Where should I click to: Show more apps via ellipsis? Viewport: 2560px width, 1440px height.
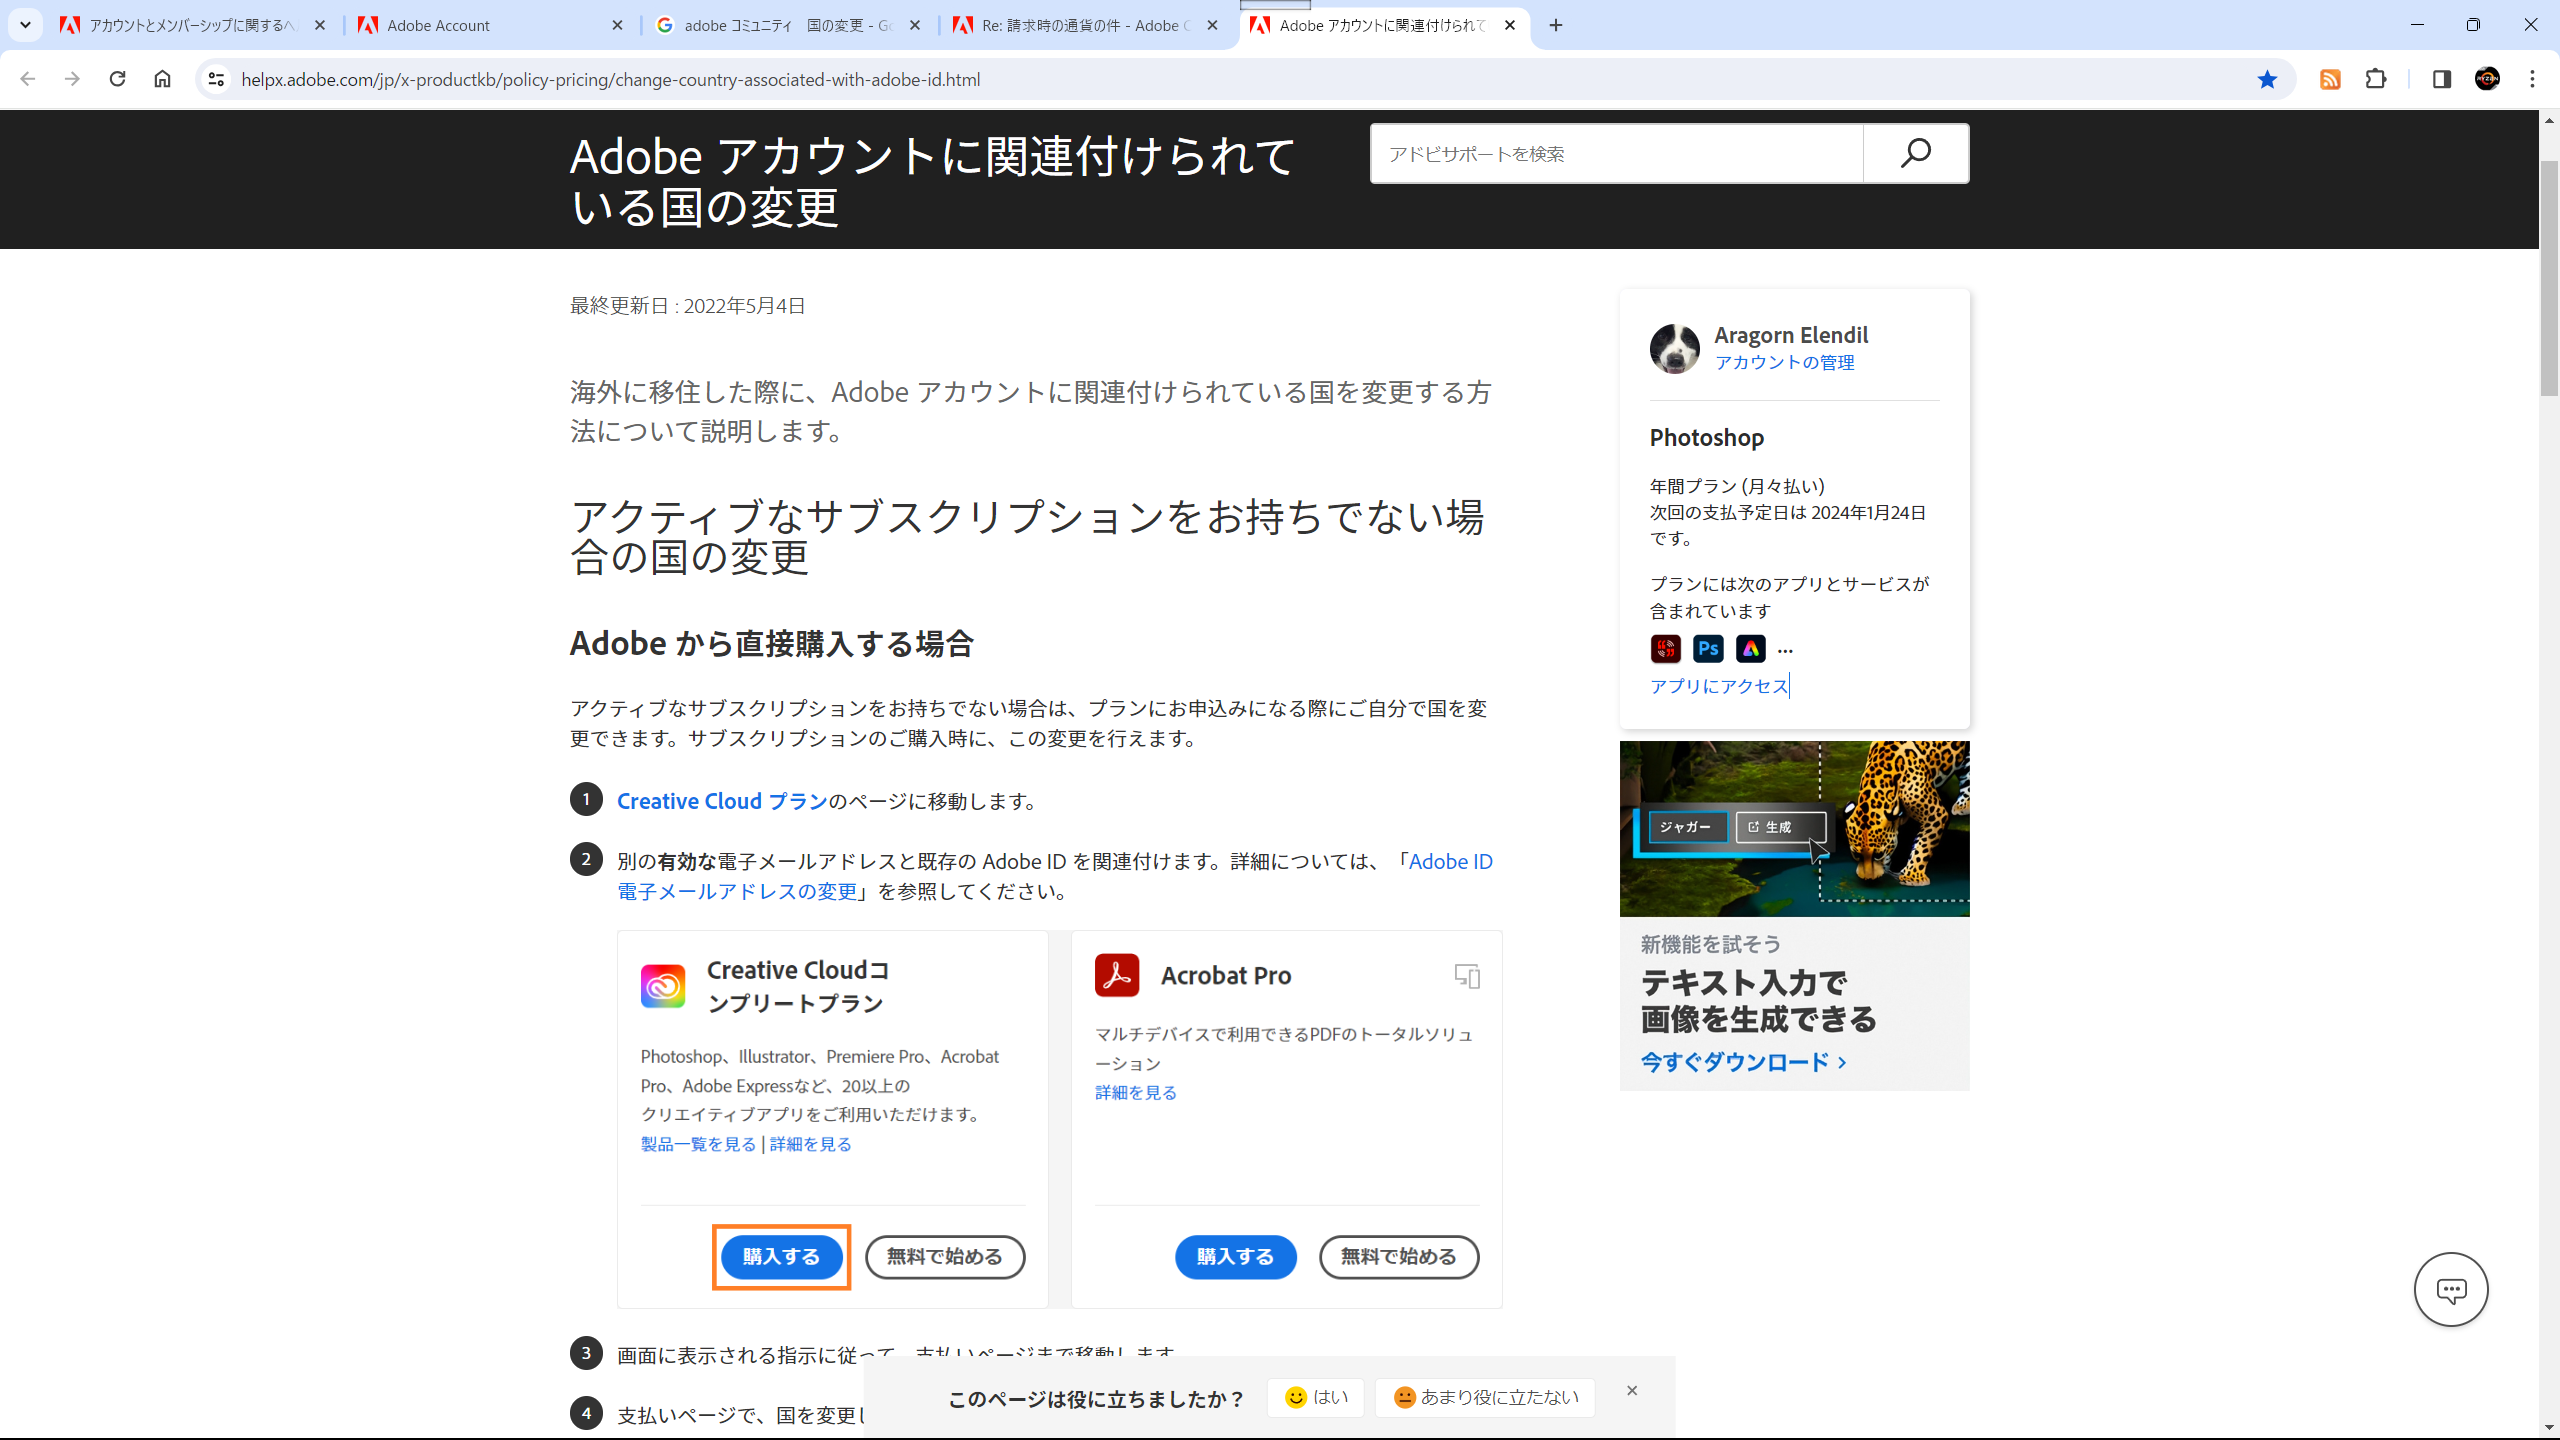pyautogui.click(x=1786, y=651)
